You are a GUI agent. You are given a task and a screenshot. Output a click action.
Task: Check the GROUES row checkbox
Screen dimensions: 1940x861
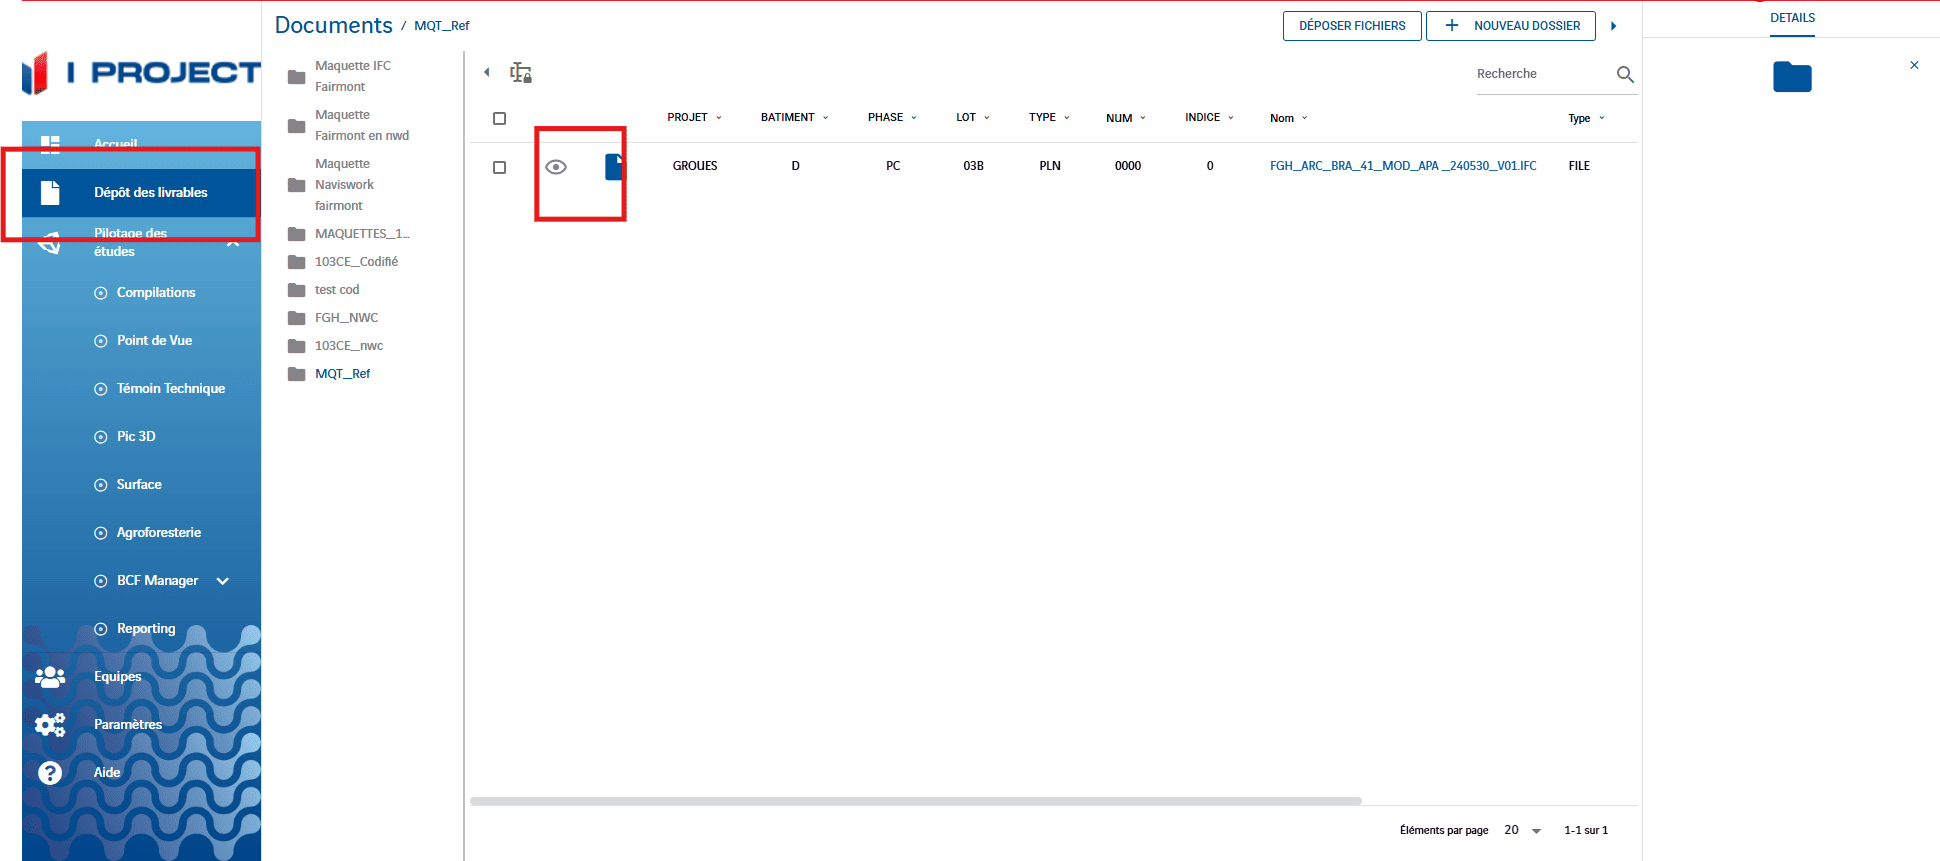[500, 167]
